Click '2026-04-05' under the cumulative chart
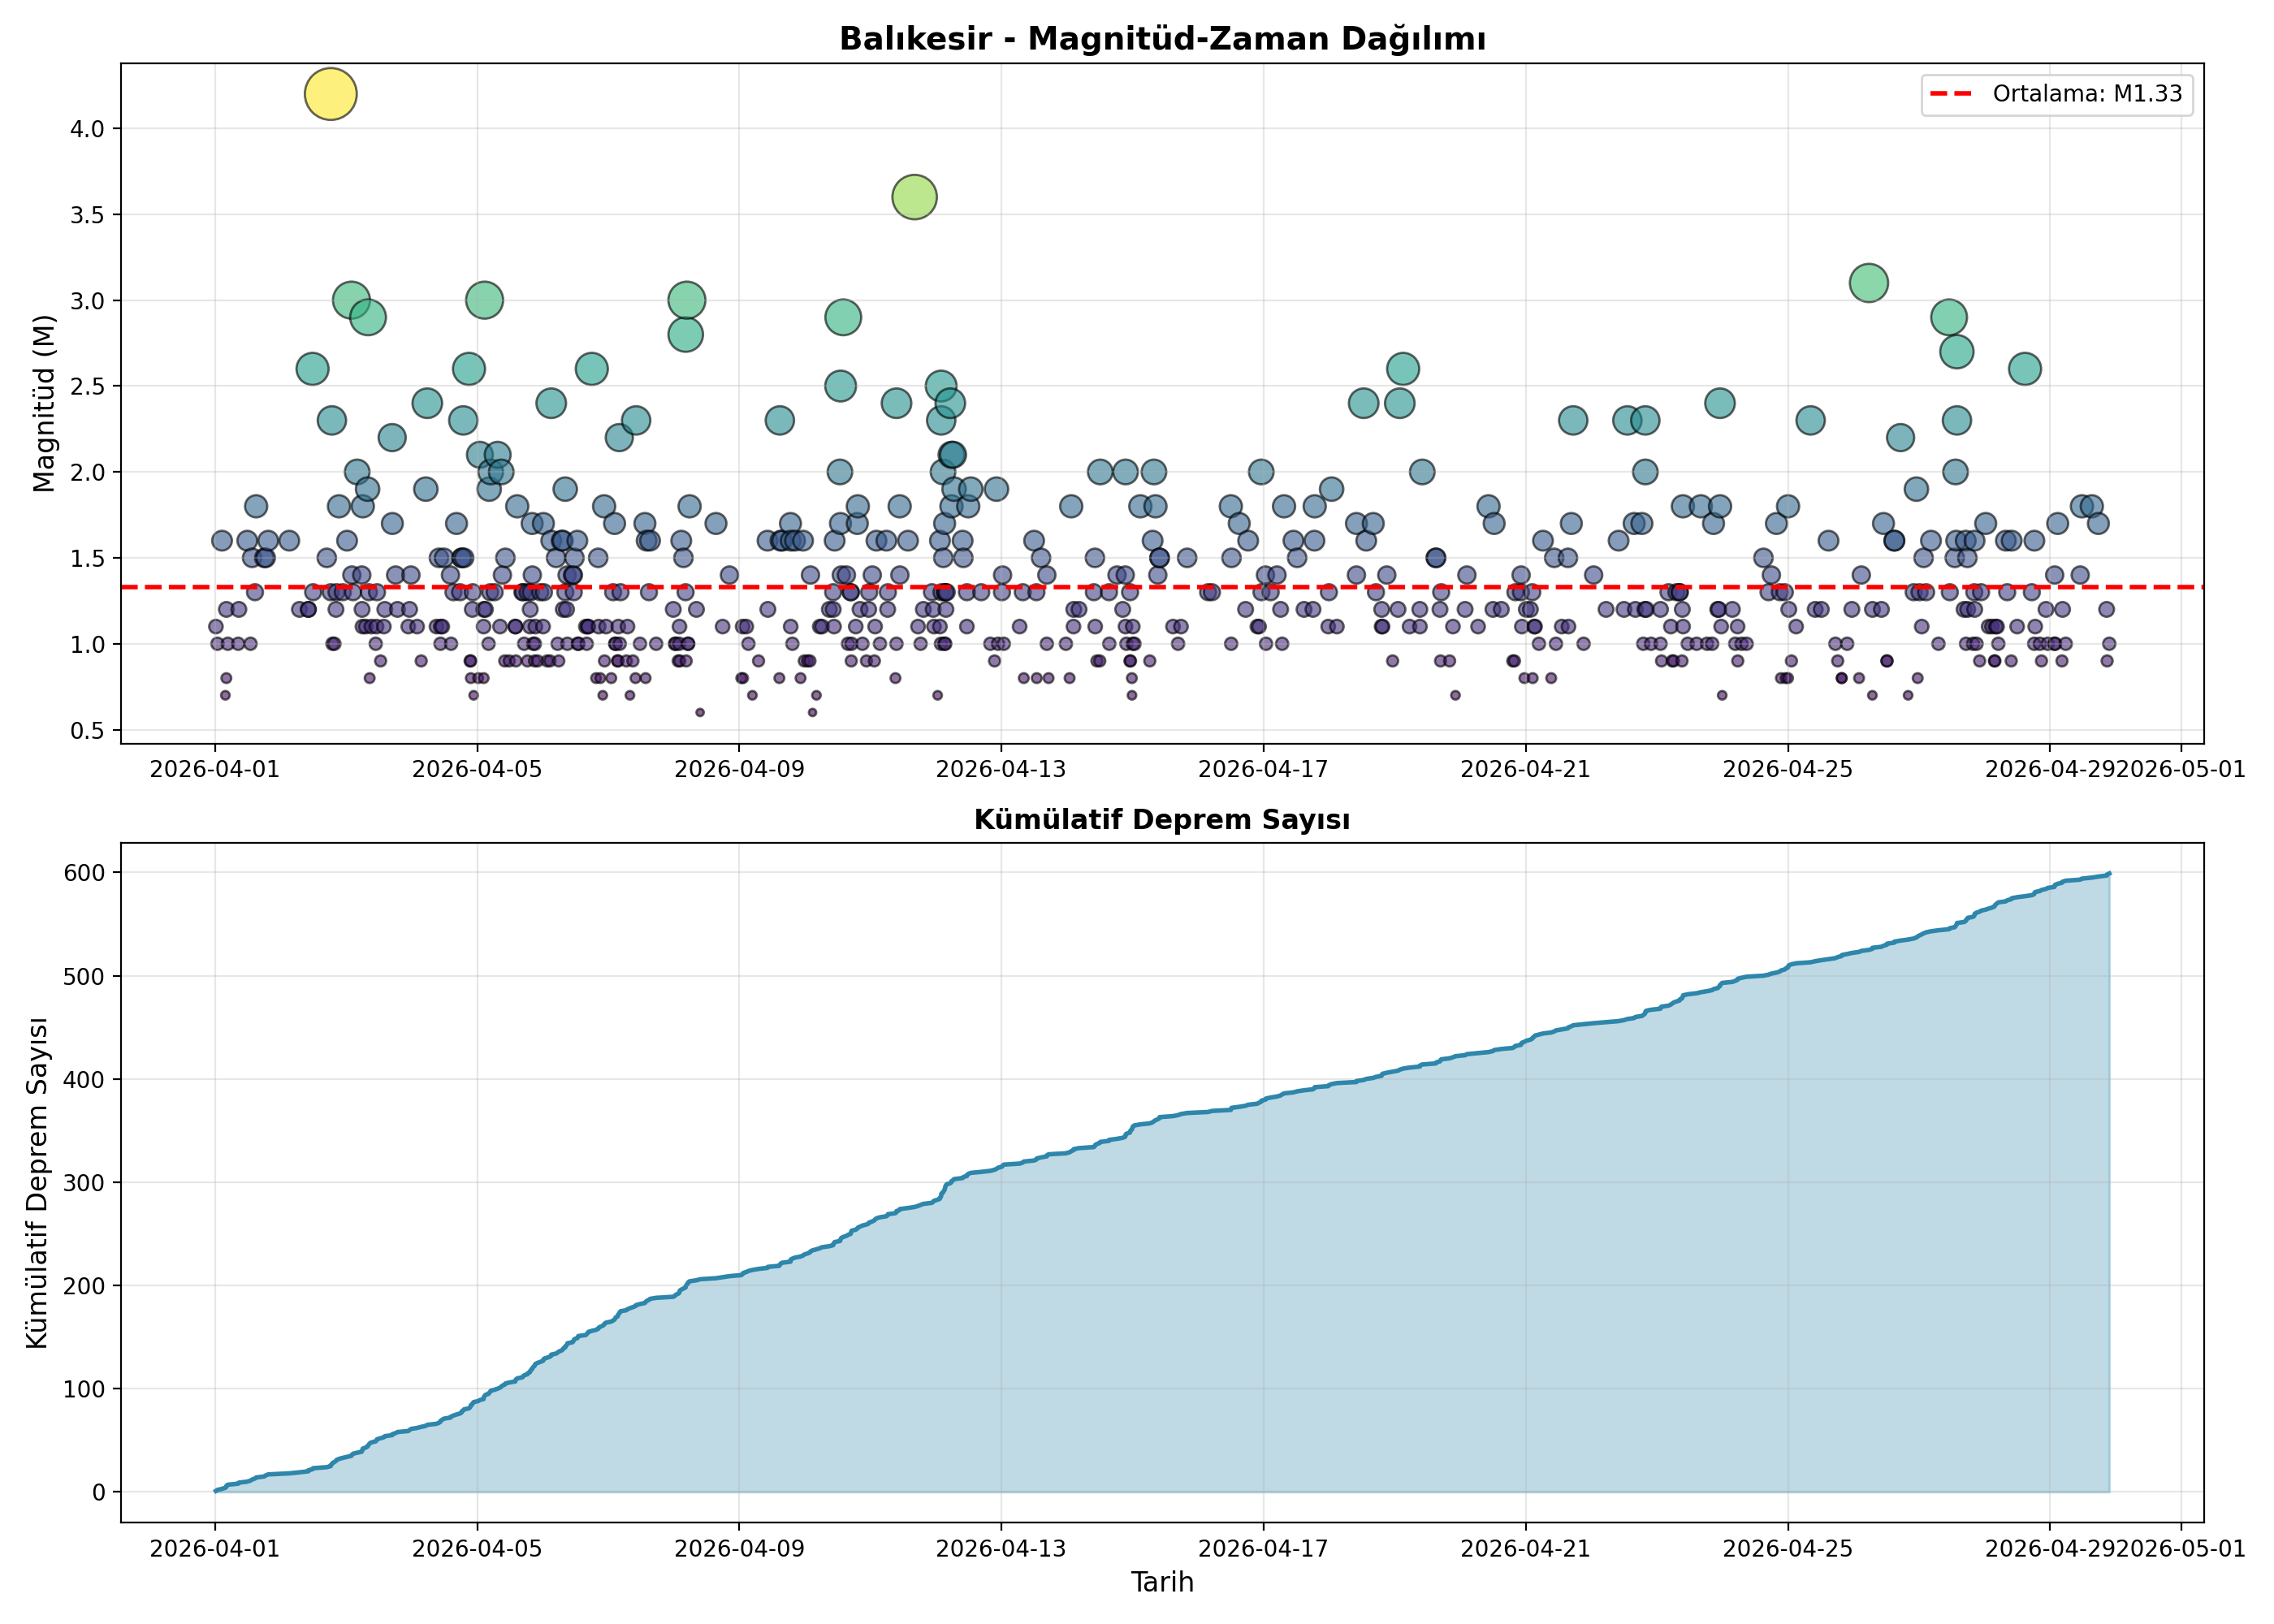The width and height of the screenshot is (2274, 1624). (x=477, y=1549)
